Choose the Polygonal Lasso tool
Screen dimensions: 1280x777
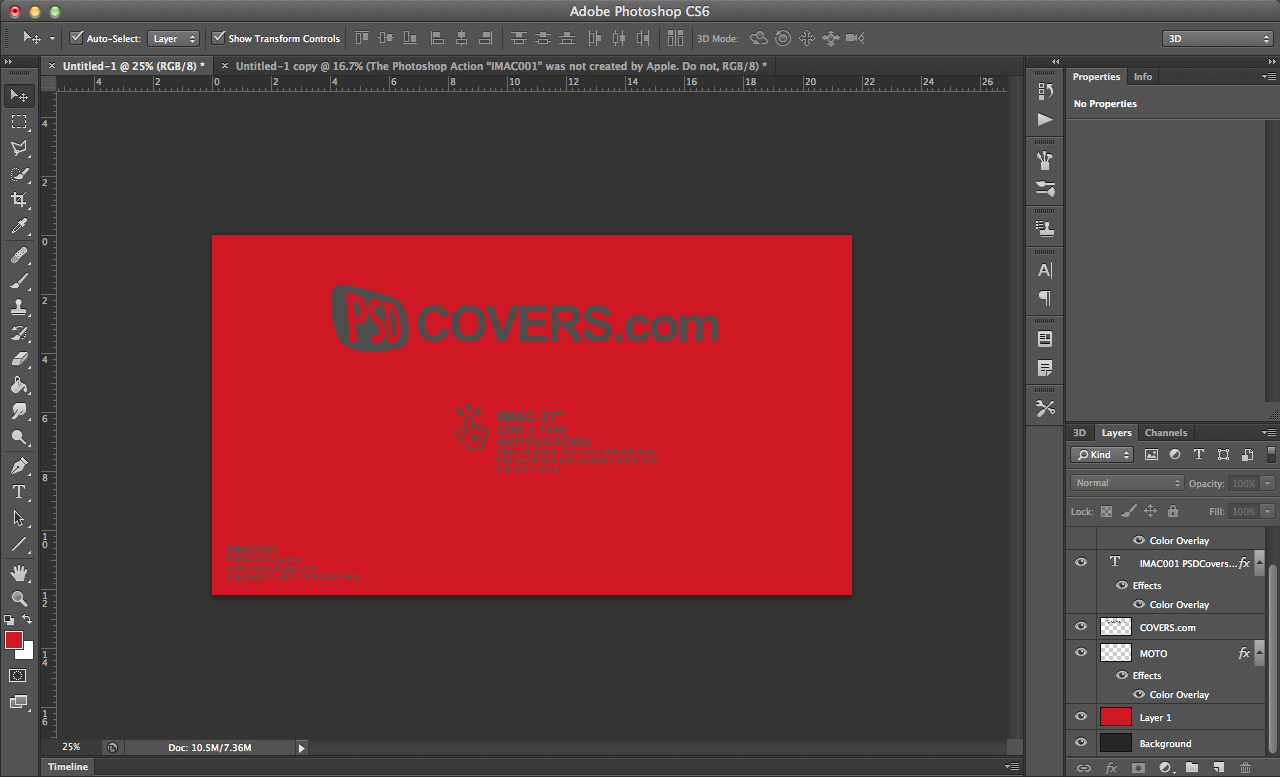click(19, 148)
